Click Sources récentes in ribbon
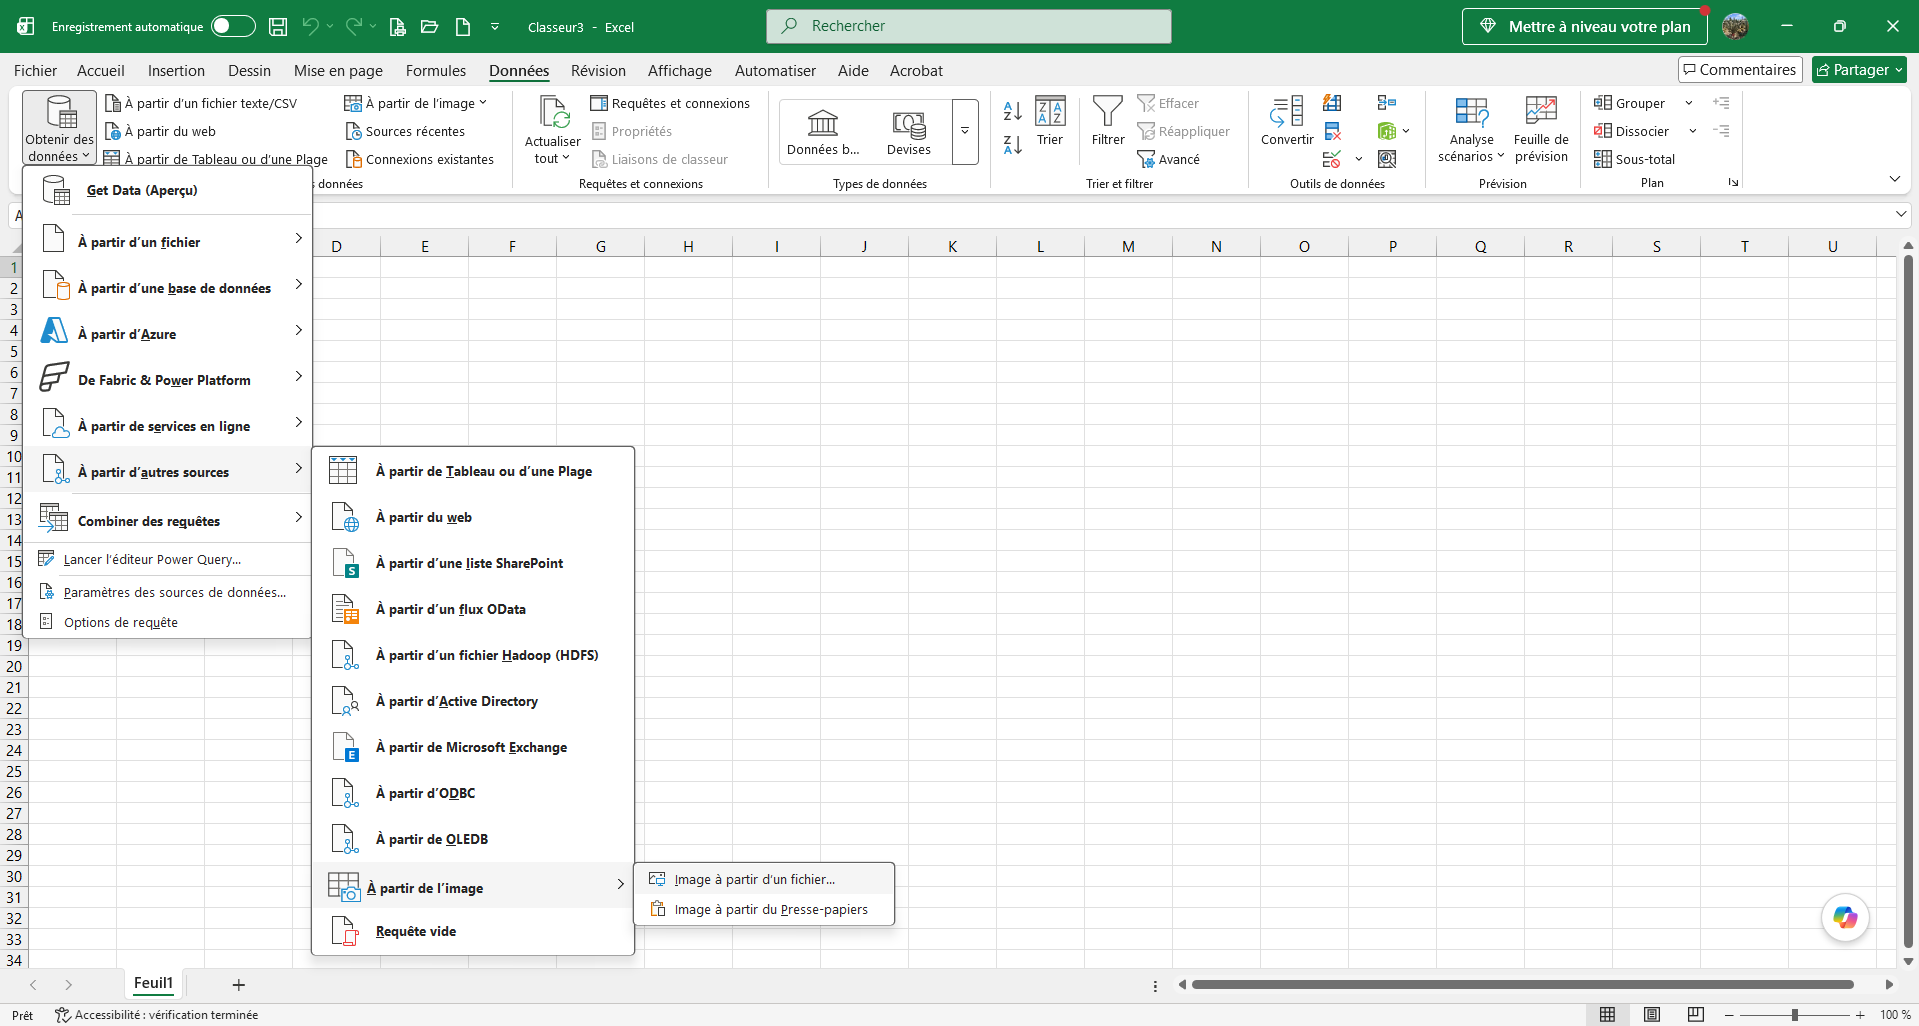The image size is (1919, 1026). (405, 131)
